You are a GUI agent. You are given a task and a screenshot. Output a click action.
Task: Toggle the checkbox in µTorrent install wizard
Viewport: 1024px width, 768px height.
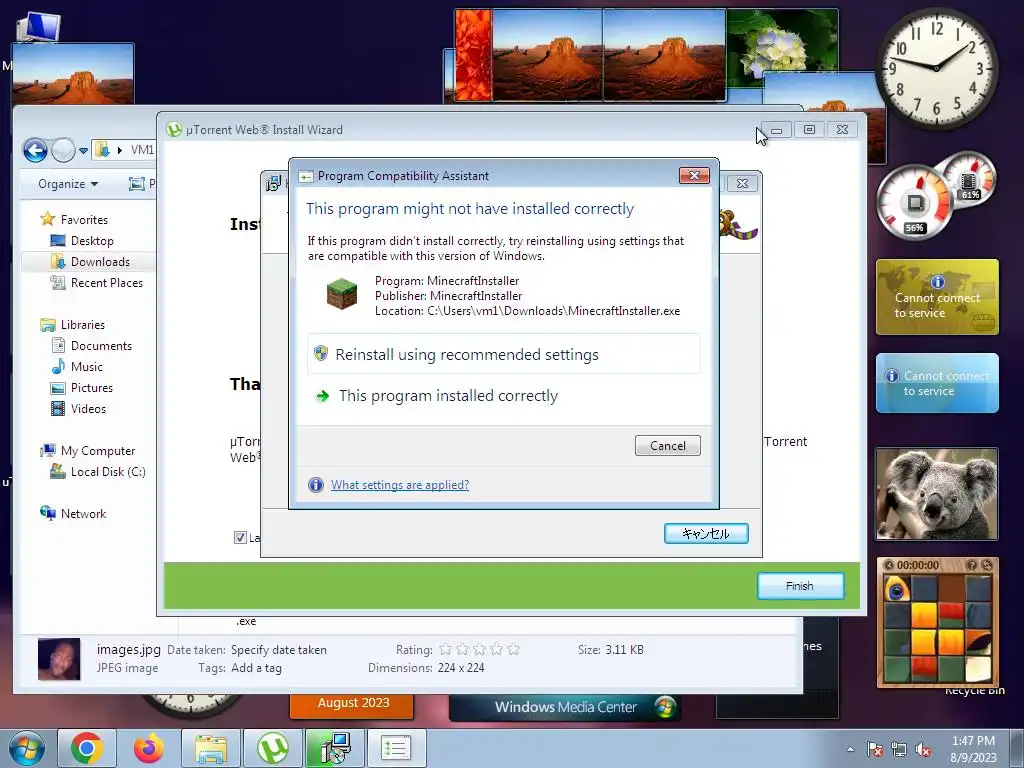[x=240, y=537]
